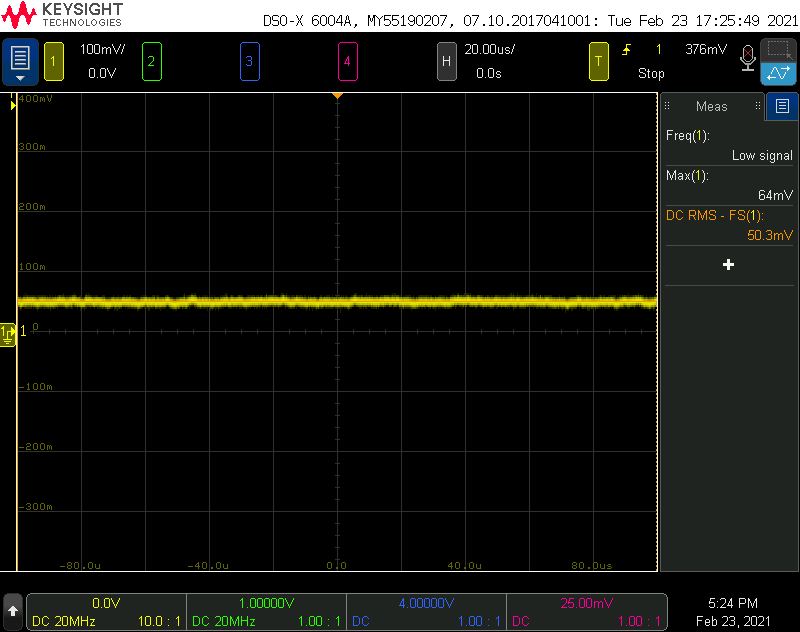Click the 376mV trigger level value

coord(706,49)
